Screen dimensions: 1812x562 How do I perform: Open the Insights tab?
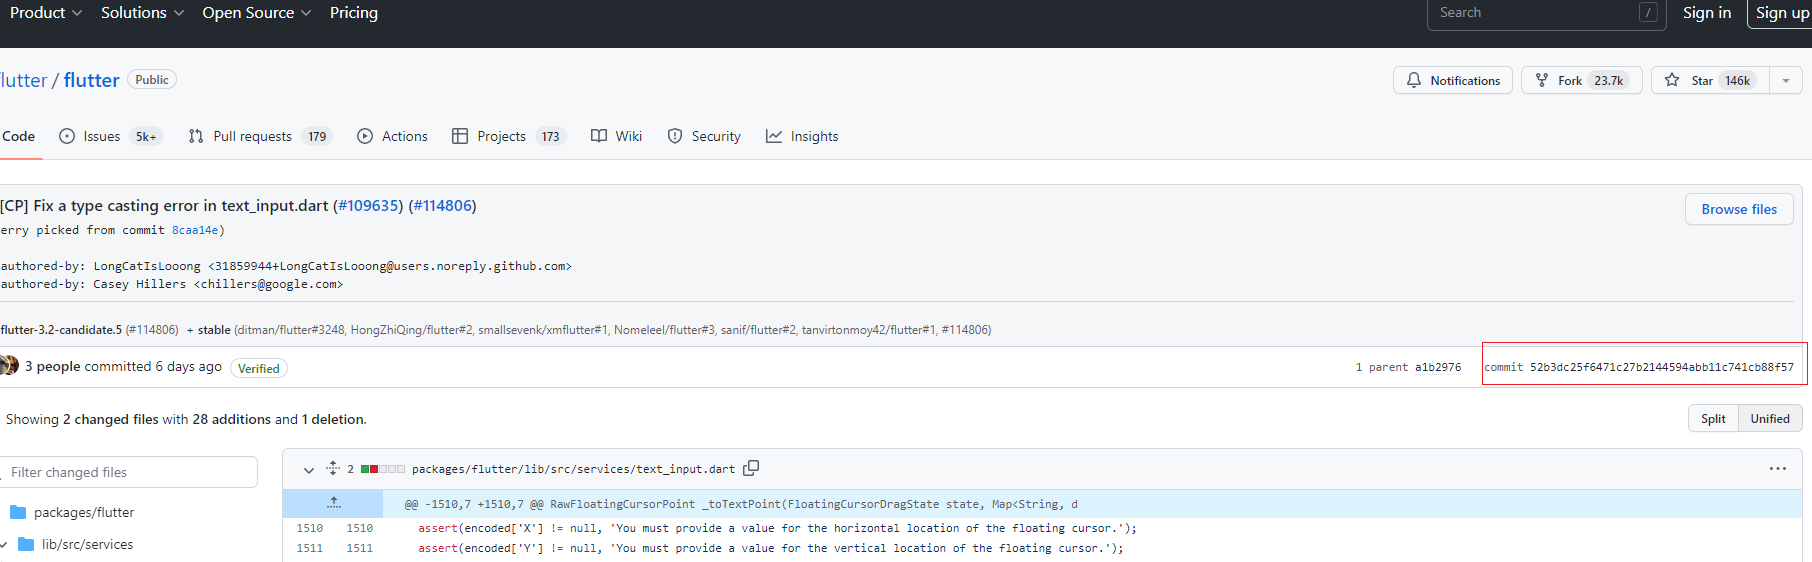[x=802, y=136]
